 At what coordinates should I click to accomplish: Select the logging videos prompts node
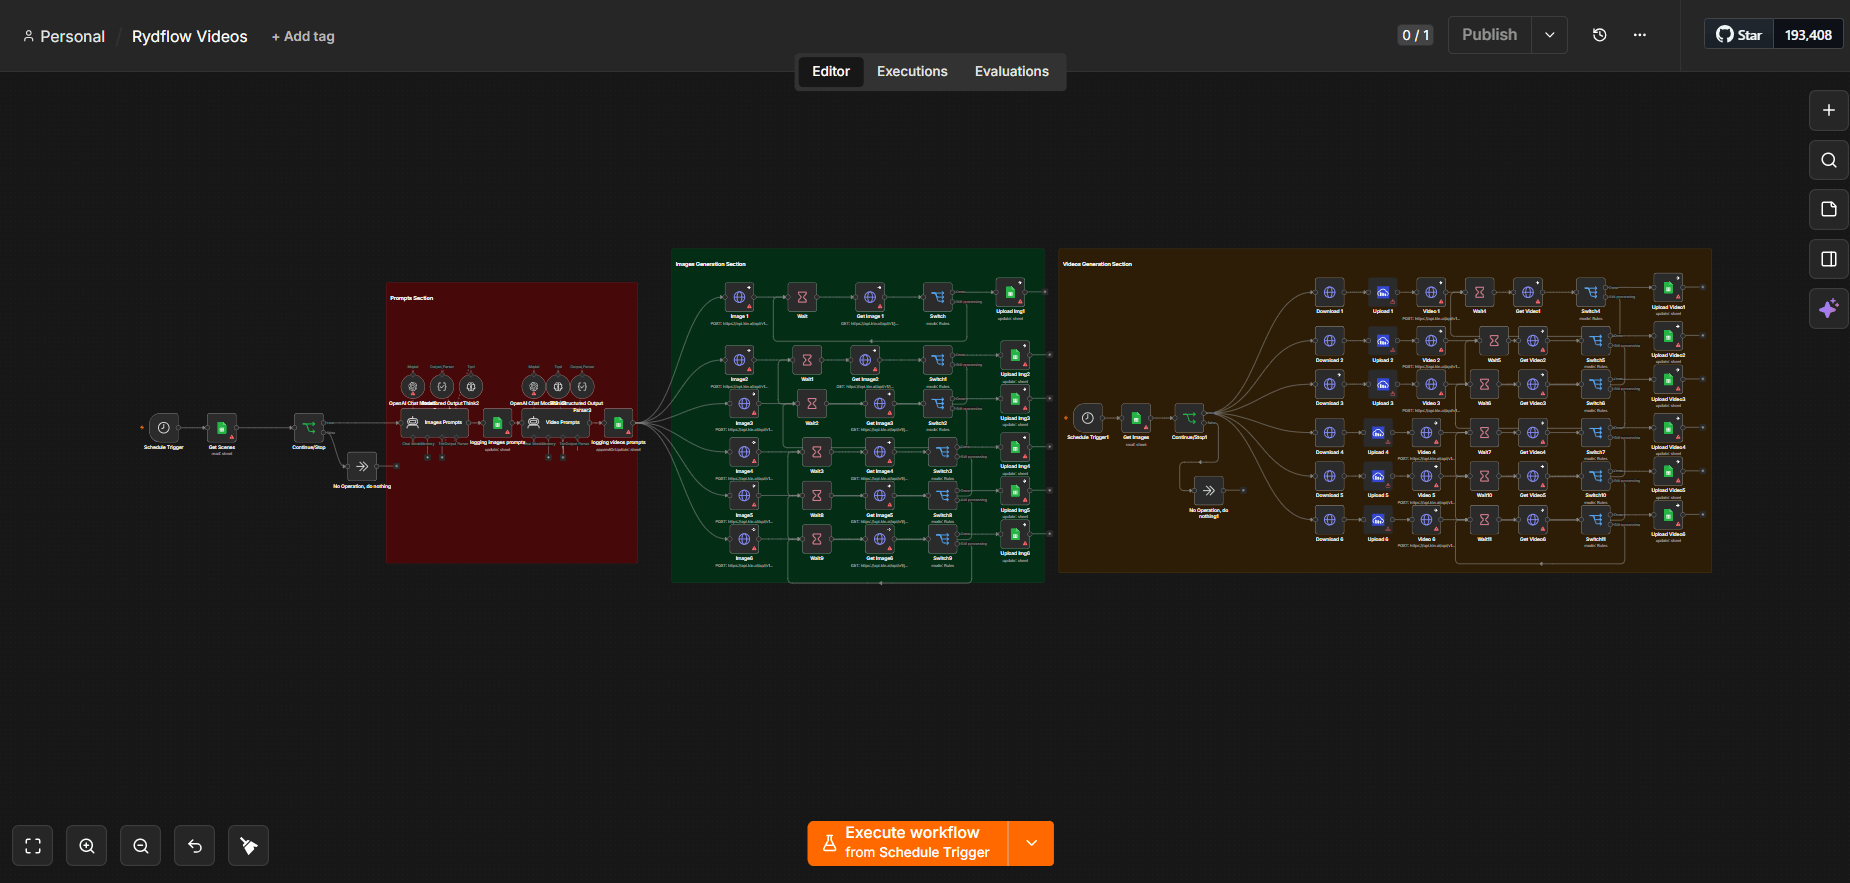(x=618, y=423)
